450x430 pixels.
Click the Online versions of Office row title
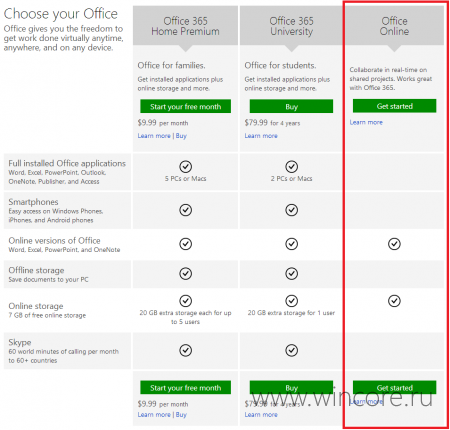click(54, 241)
